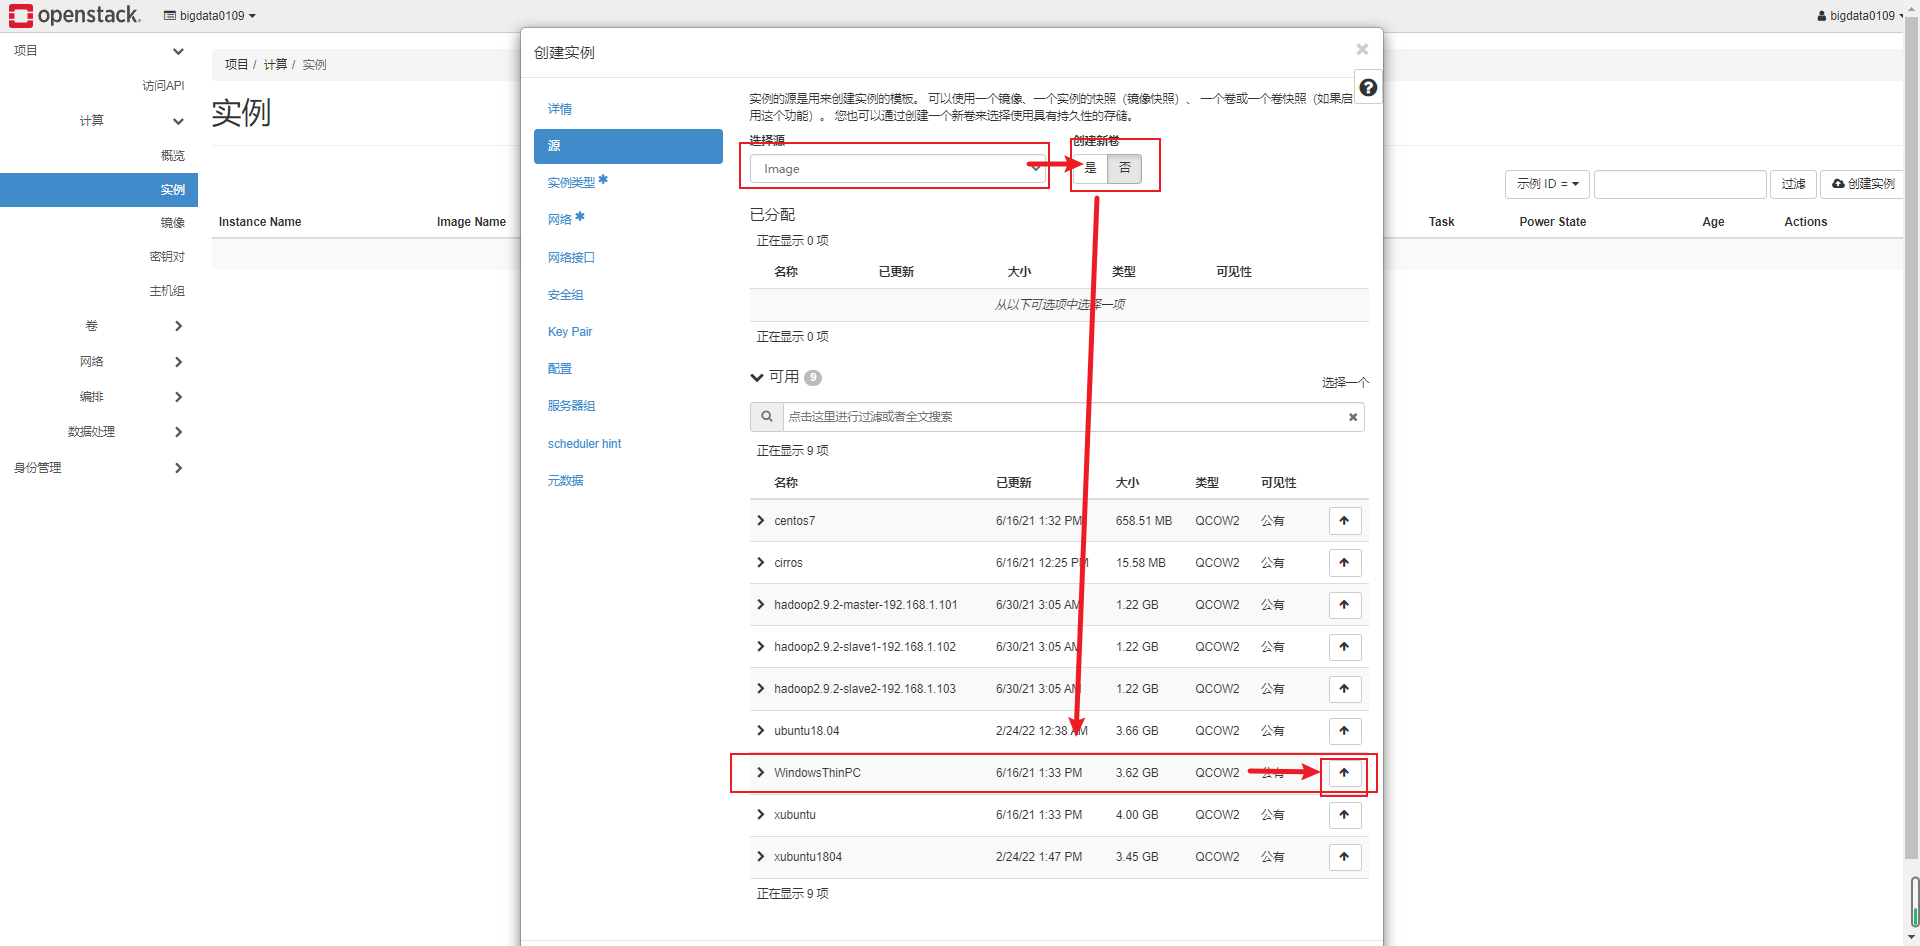The height and width of the screenshot is (946, 1920).
Task: Expand the xubuntu1804 row details
Action: tap(761, 857)
